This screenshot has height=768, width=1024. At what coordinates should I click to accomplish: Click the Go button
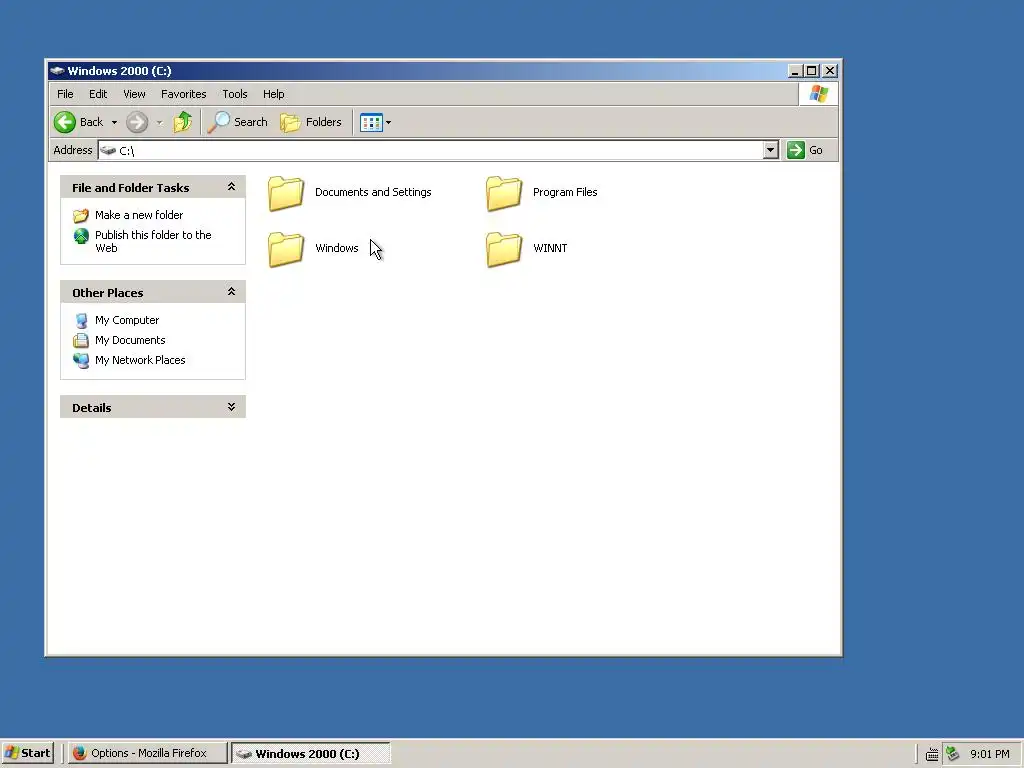point(805,150)
